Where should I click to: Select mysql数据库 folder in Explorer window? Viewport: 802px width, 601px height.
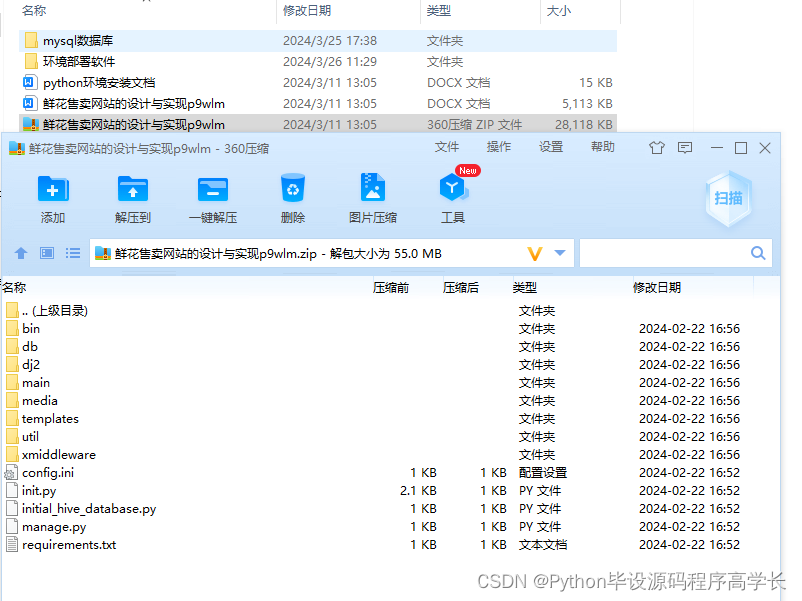click(x=318, y=40)
